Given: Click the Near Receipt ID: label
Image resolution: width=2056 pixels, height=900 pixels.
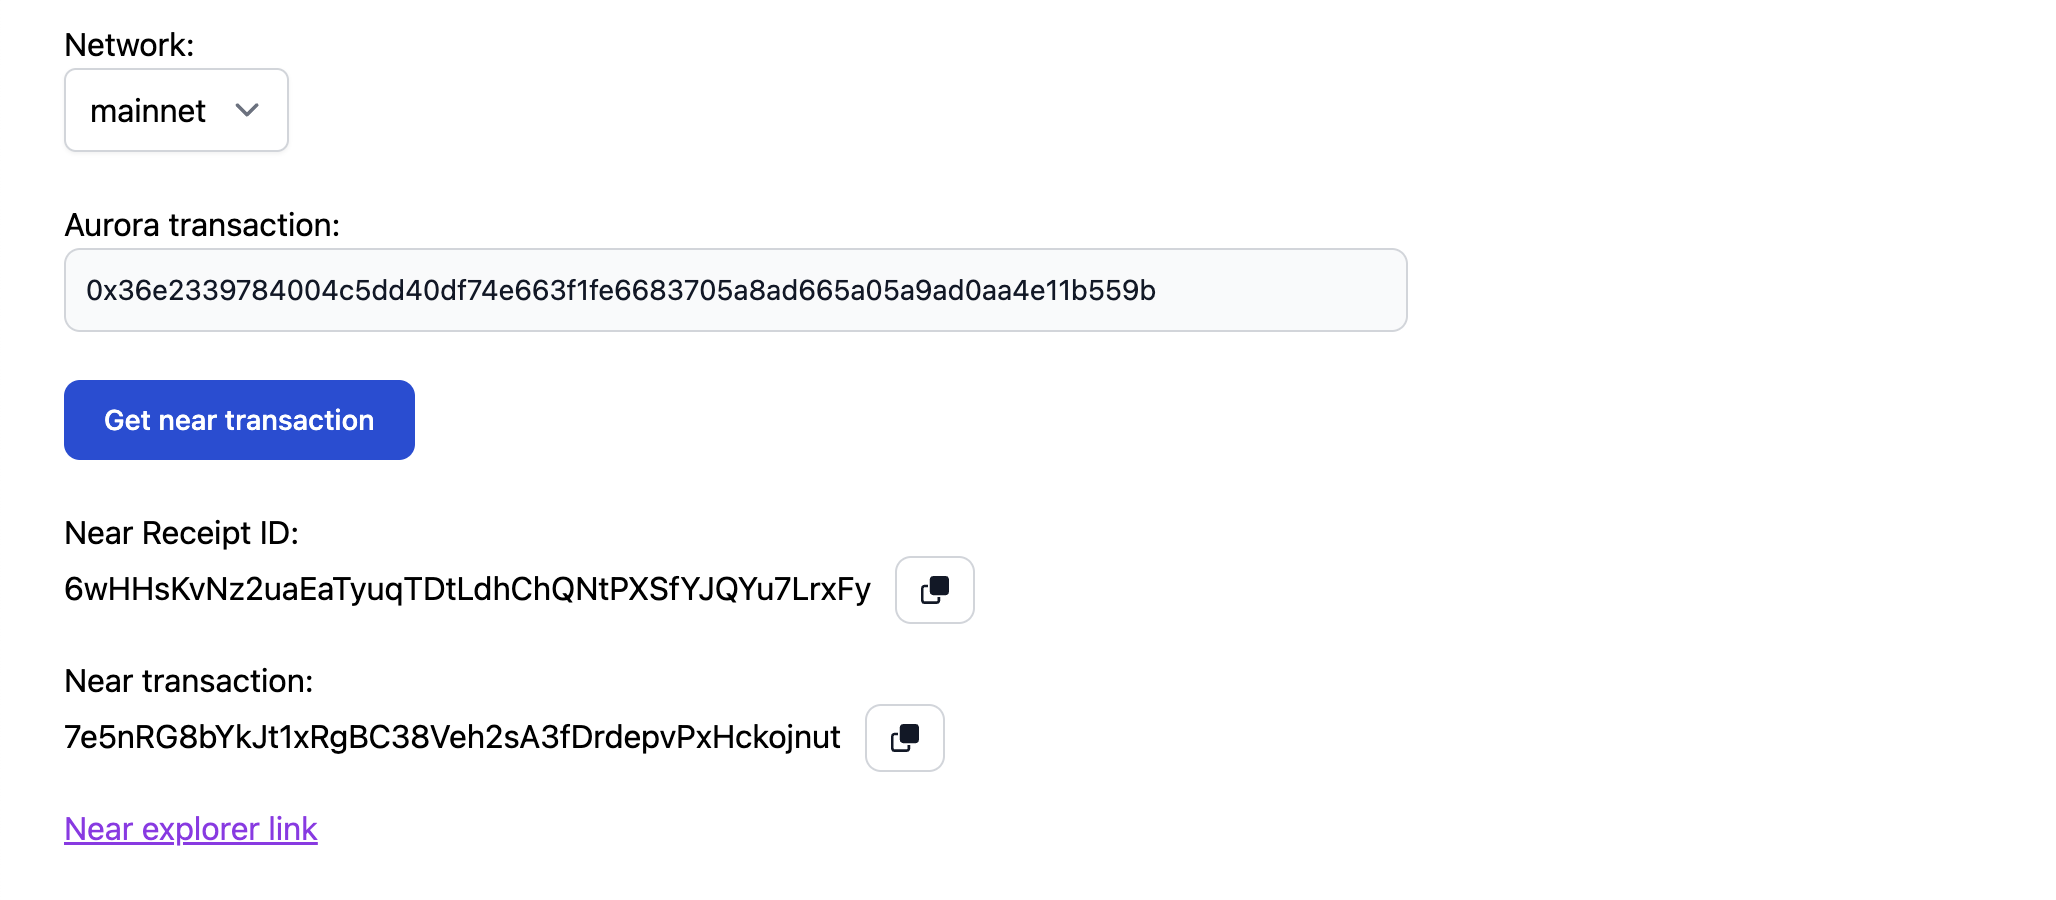Looking at the screenshot, I should click(x=181, y=533).
